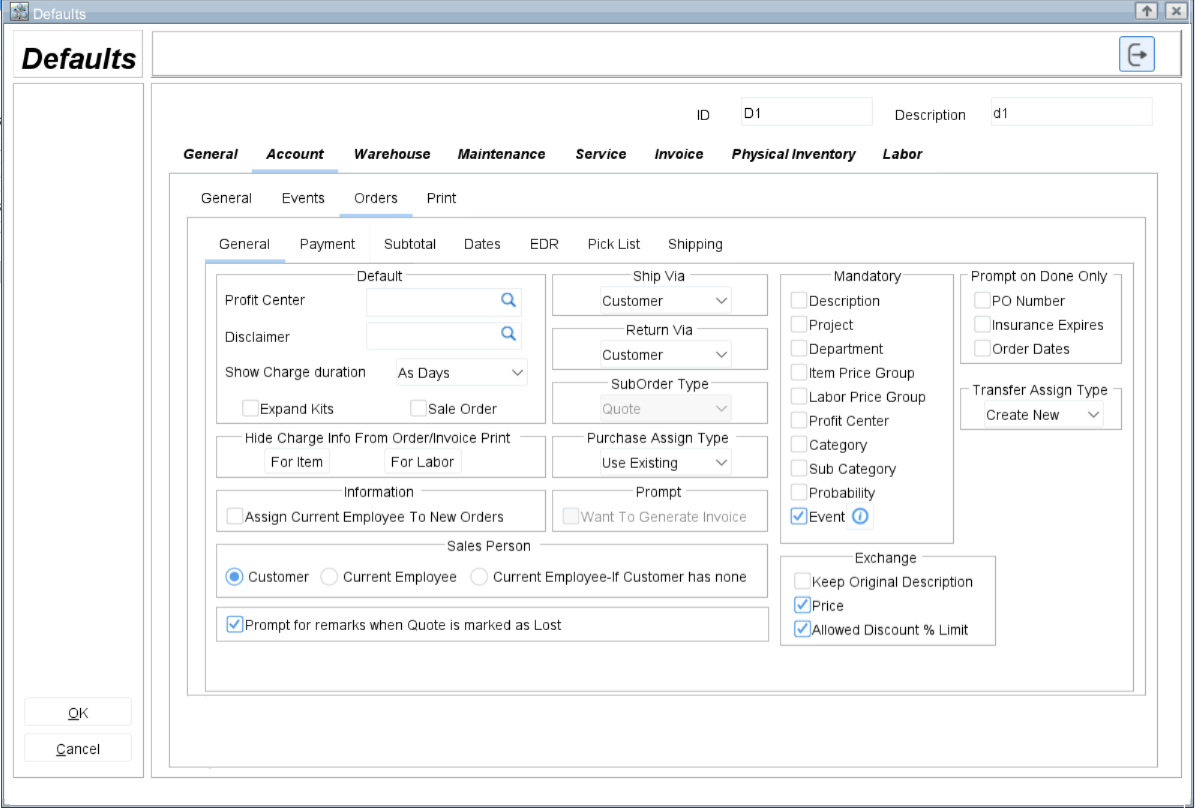Click the Cancel button

pos(78,749)
